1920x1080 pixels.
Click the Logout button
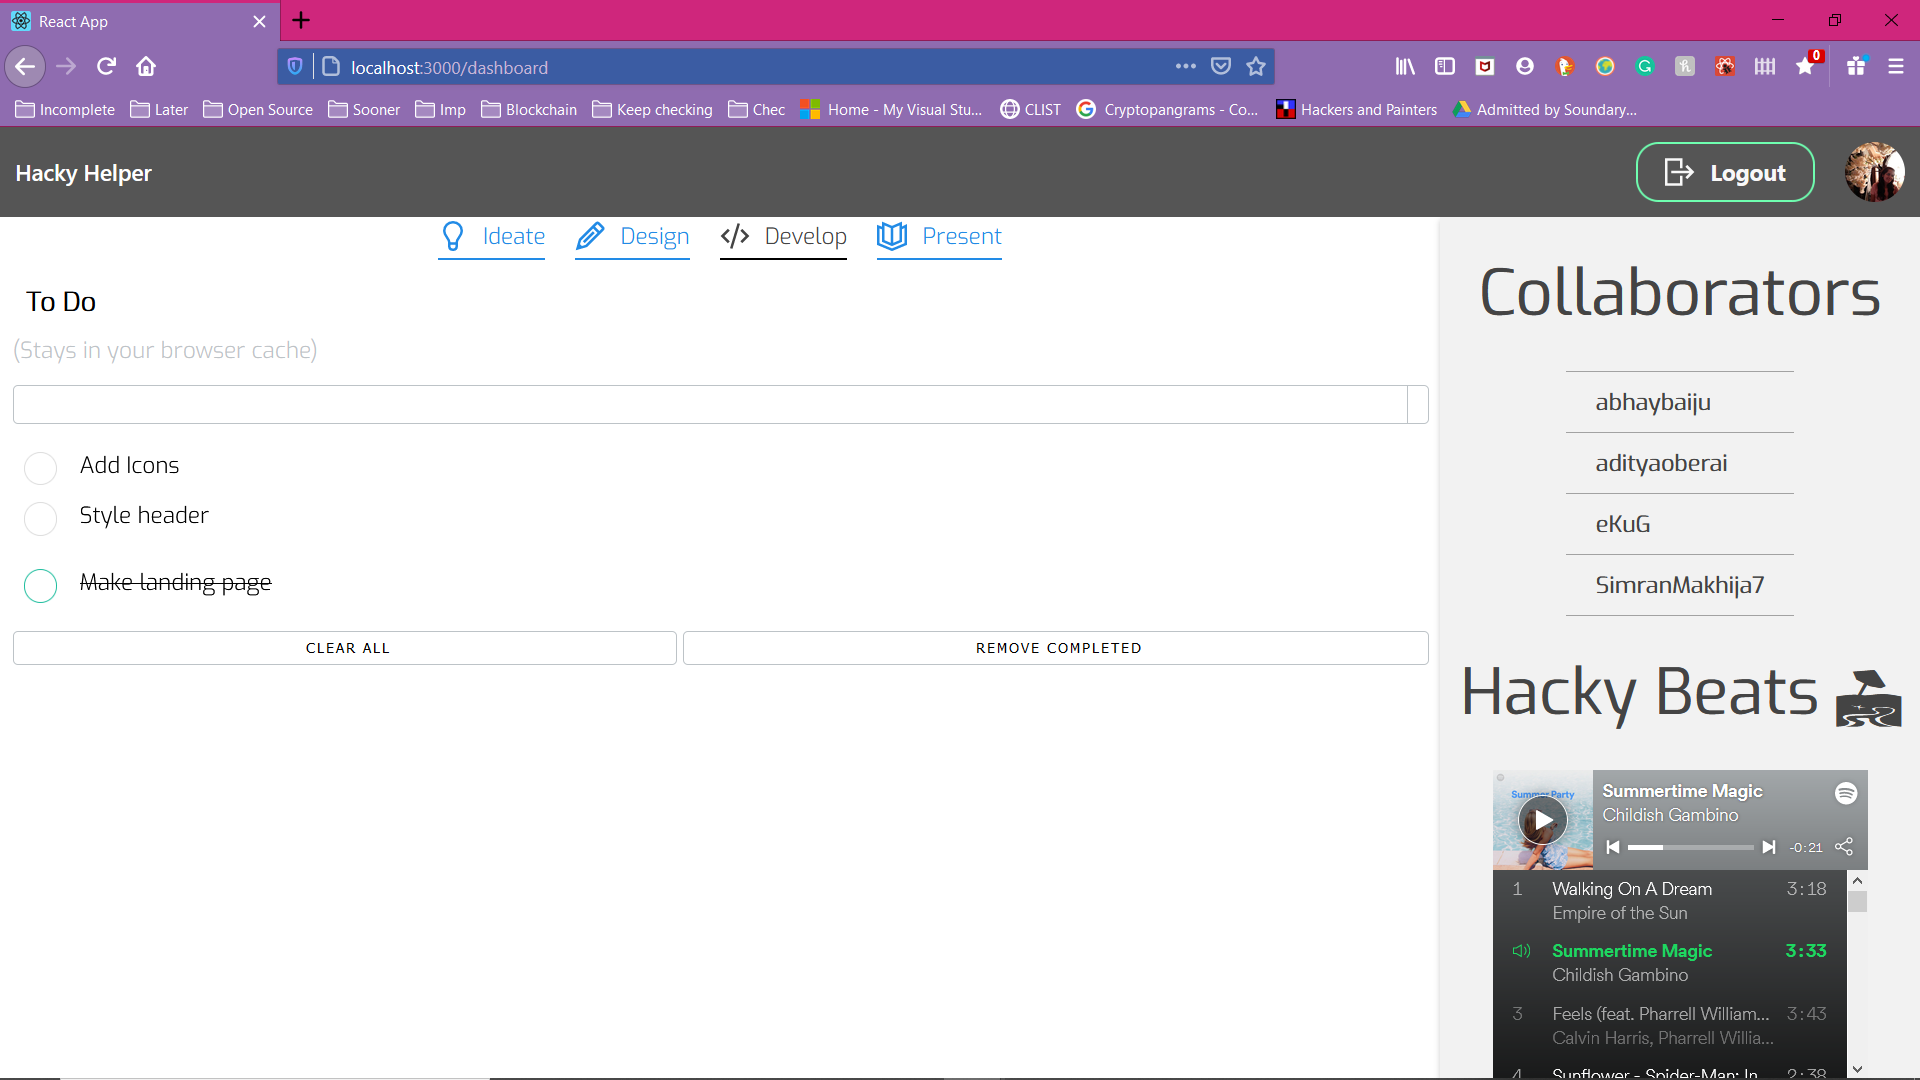(x=1724, y=172)
